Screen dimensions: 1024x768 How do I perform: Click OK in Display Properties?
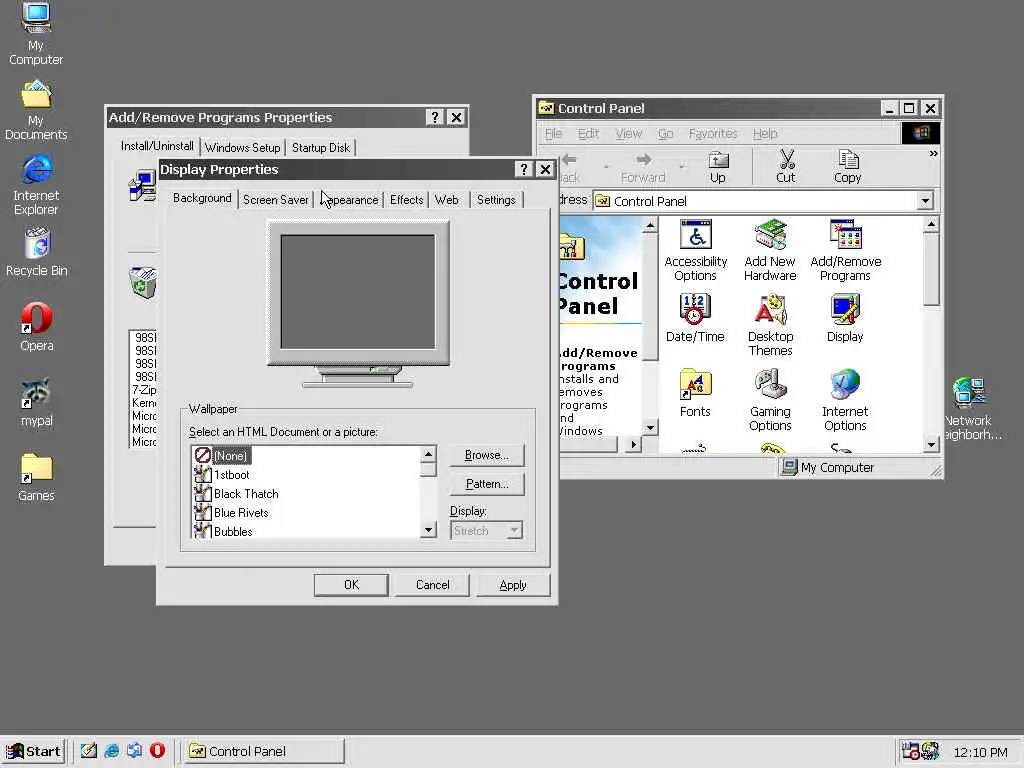[x=351, y=584]
